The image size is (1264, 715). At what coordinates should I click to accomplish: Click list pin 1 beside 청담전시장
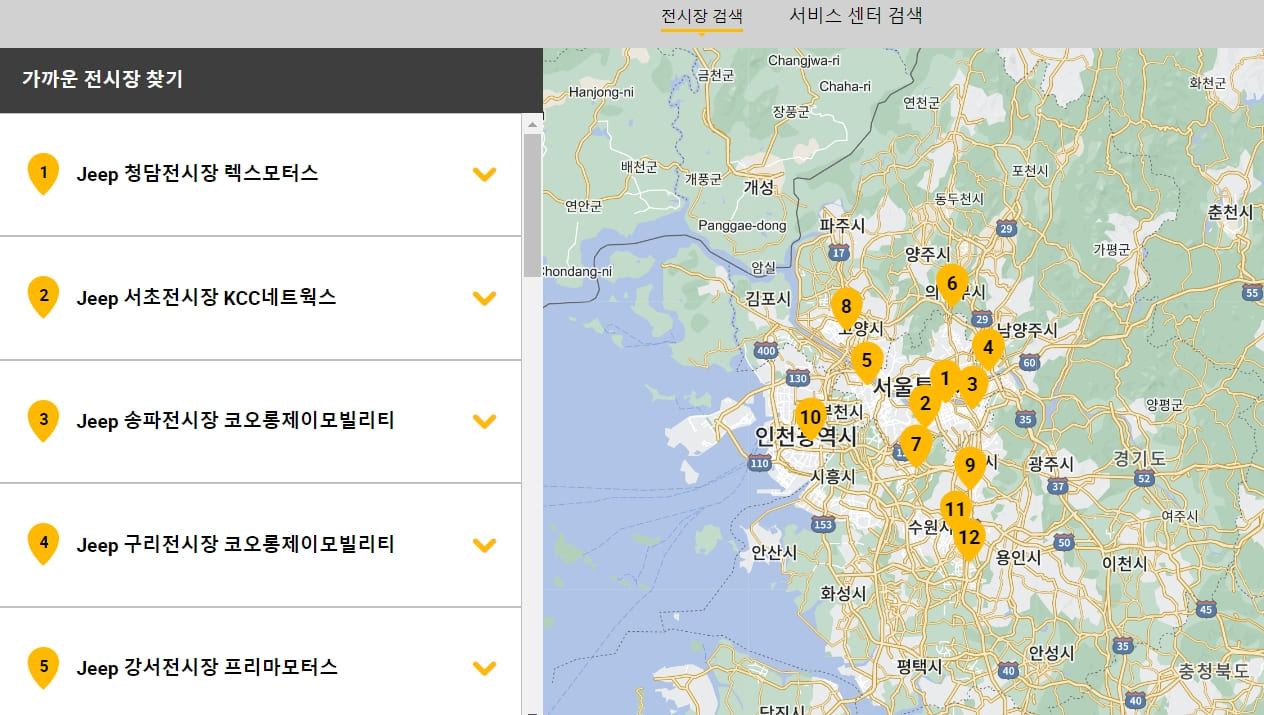[x=43, y=173]
